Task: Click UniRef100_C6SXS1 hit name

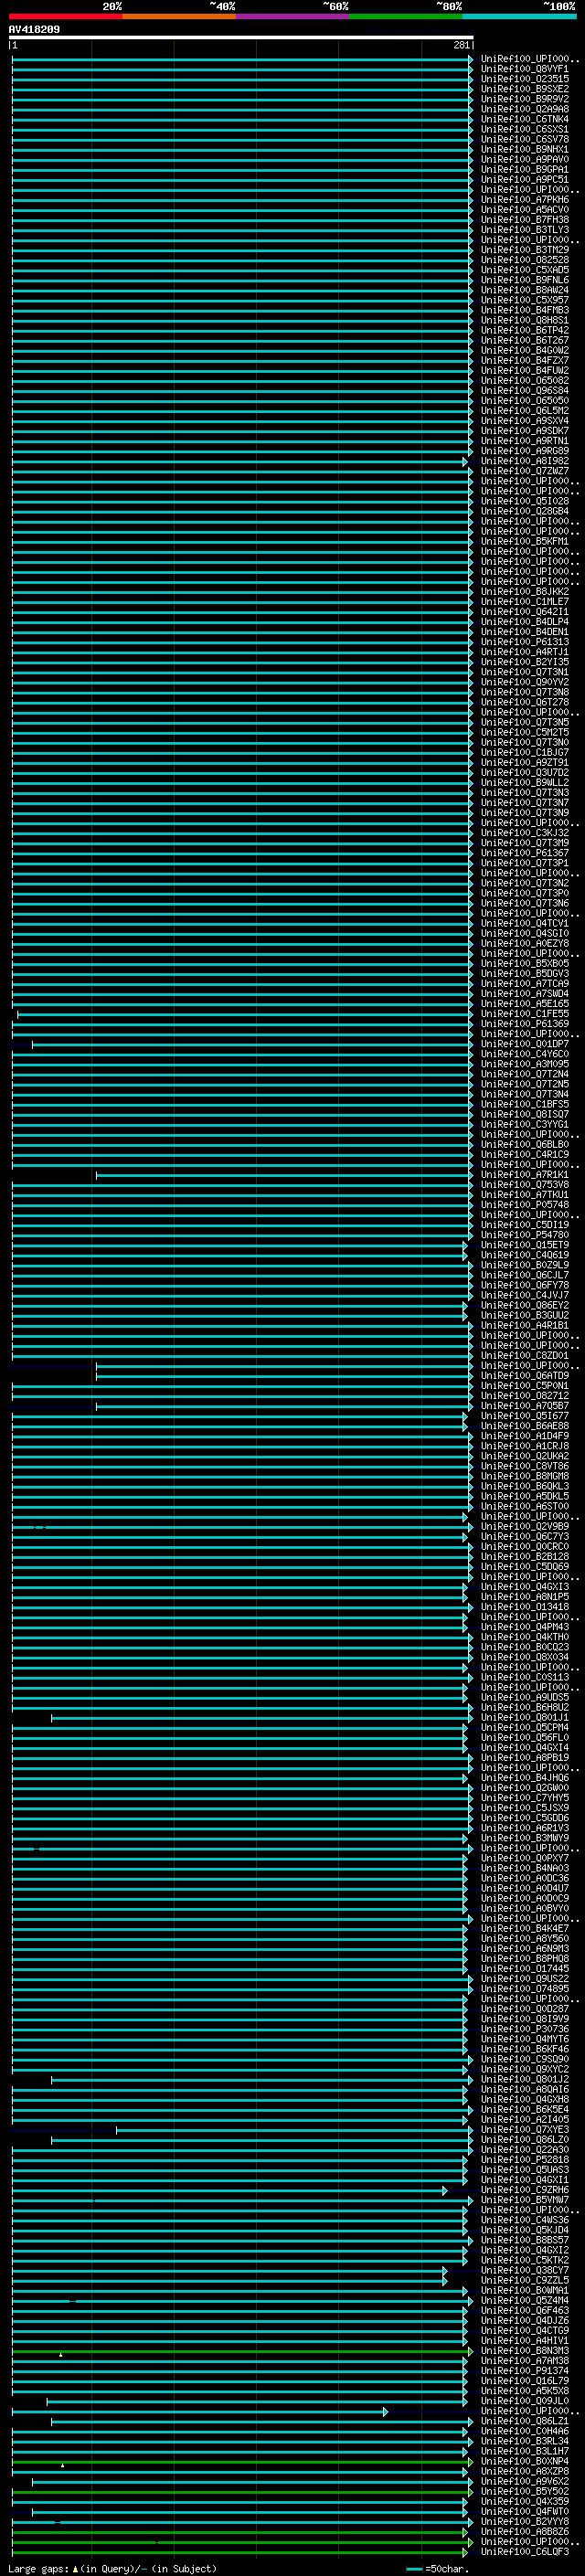Action: (525, 129)
